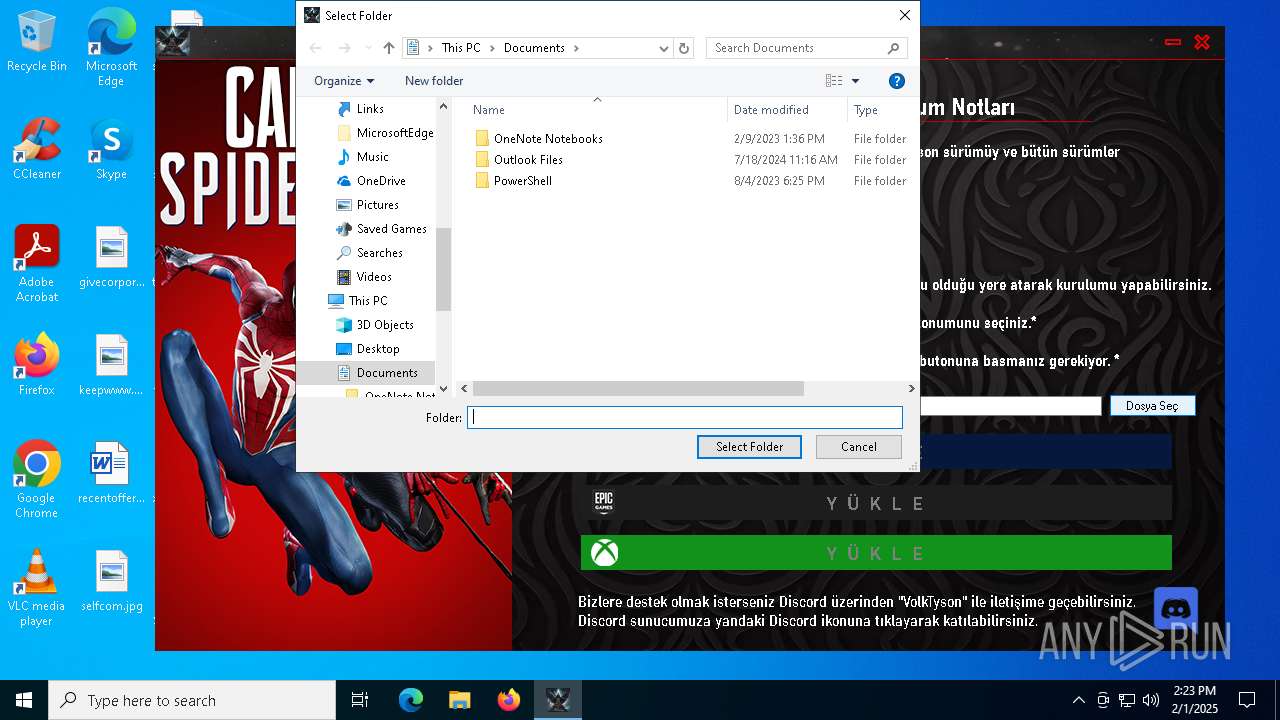Click the Xbox YÜKLE green button
This screenshot has width=1280, height=720.
877,553
